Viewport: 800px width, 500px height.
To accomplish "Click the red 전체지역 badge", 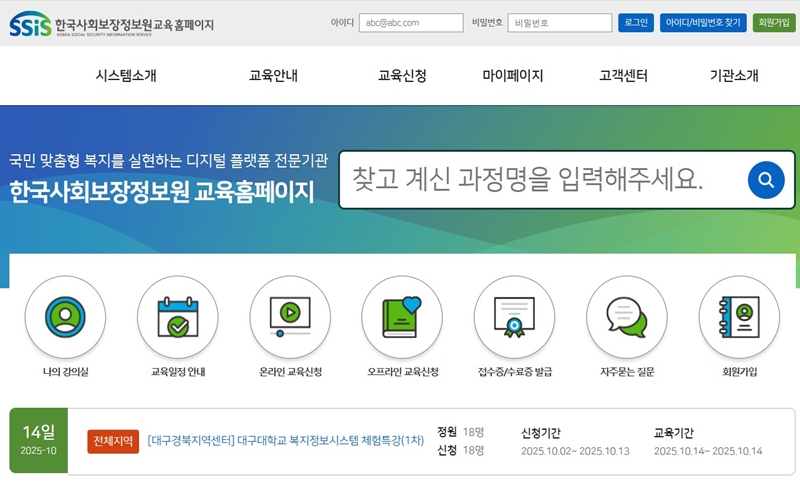I will (x=113, y=441).
